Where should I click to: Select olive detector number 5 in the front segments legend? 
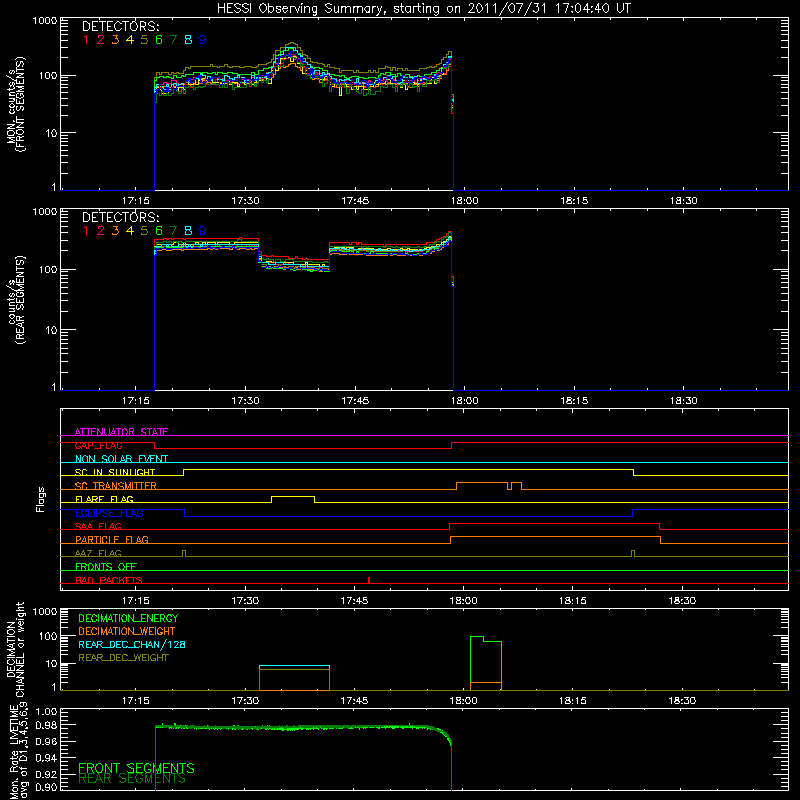[x=144, y=40]
